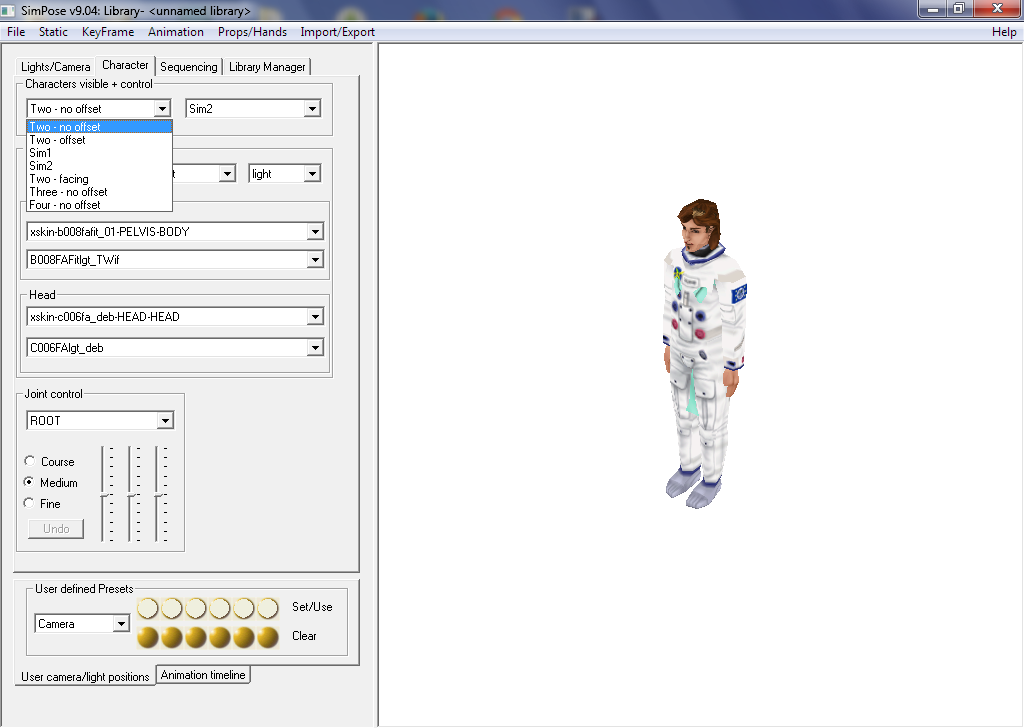Choose the Medium joint control precision
This screenshot has width=1024, height=728.
[30, 482]
